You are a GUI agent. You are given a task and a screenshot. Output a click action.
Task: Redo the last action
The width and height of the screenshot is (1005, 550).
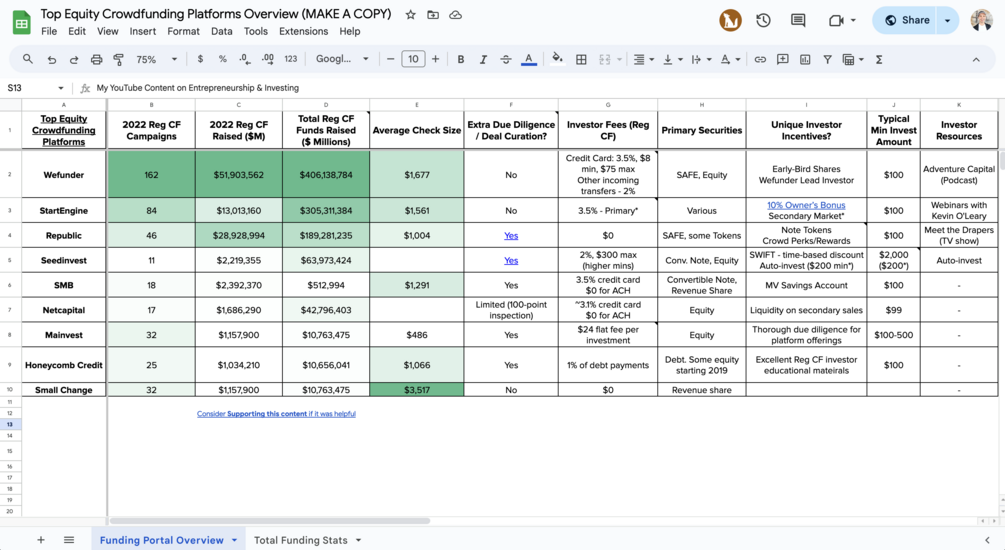[x=74, y=59]
